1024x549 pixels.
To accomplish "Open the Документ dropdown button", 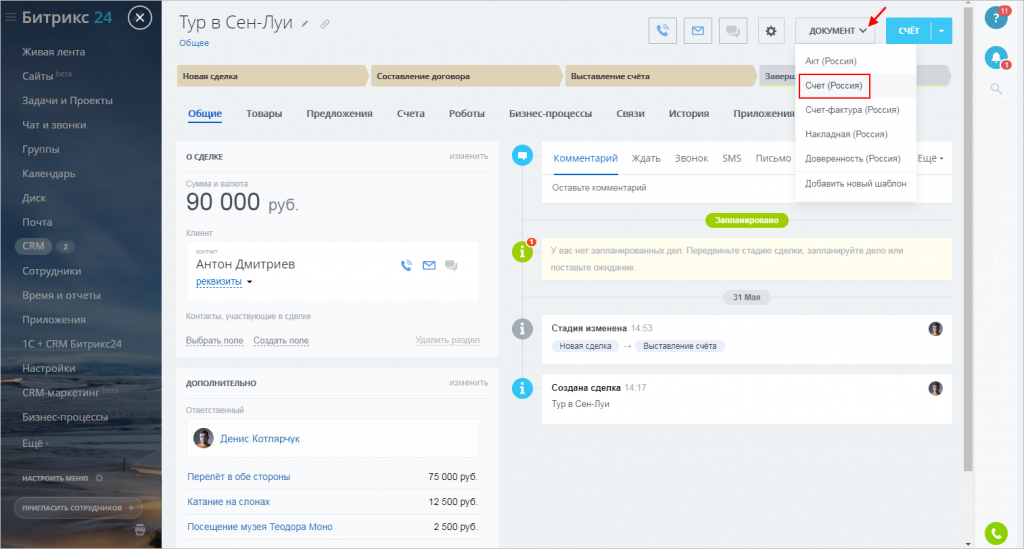I will pos(837,31).
